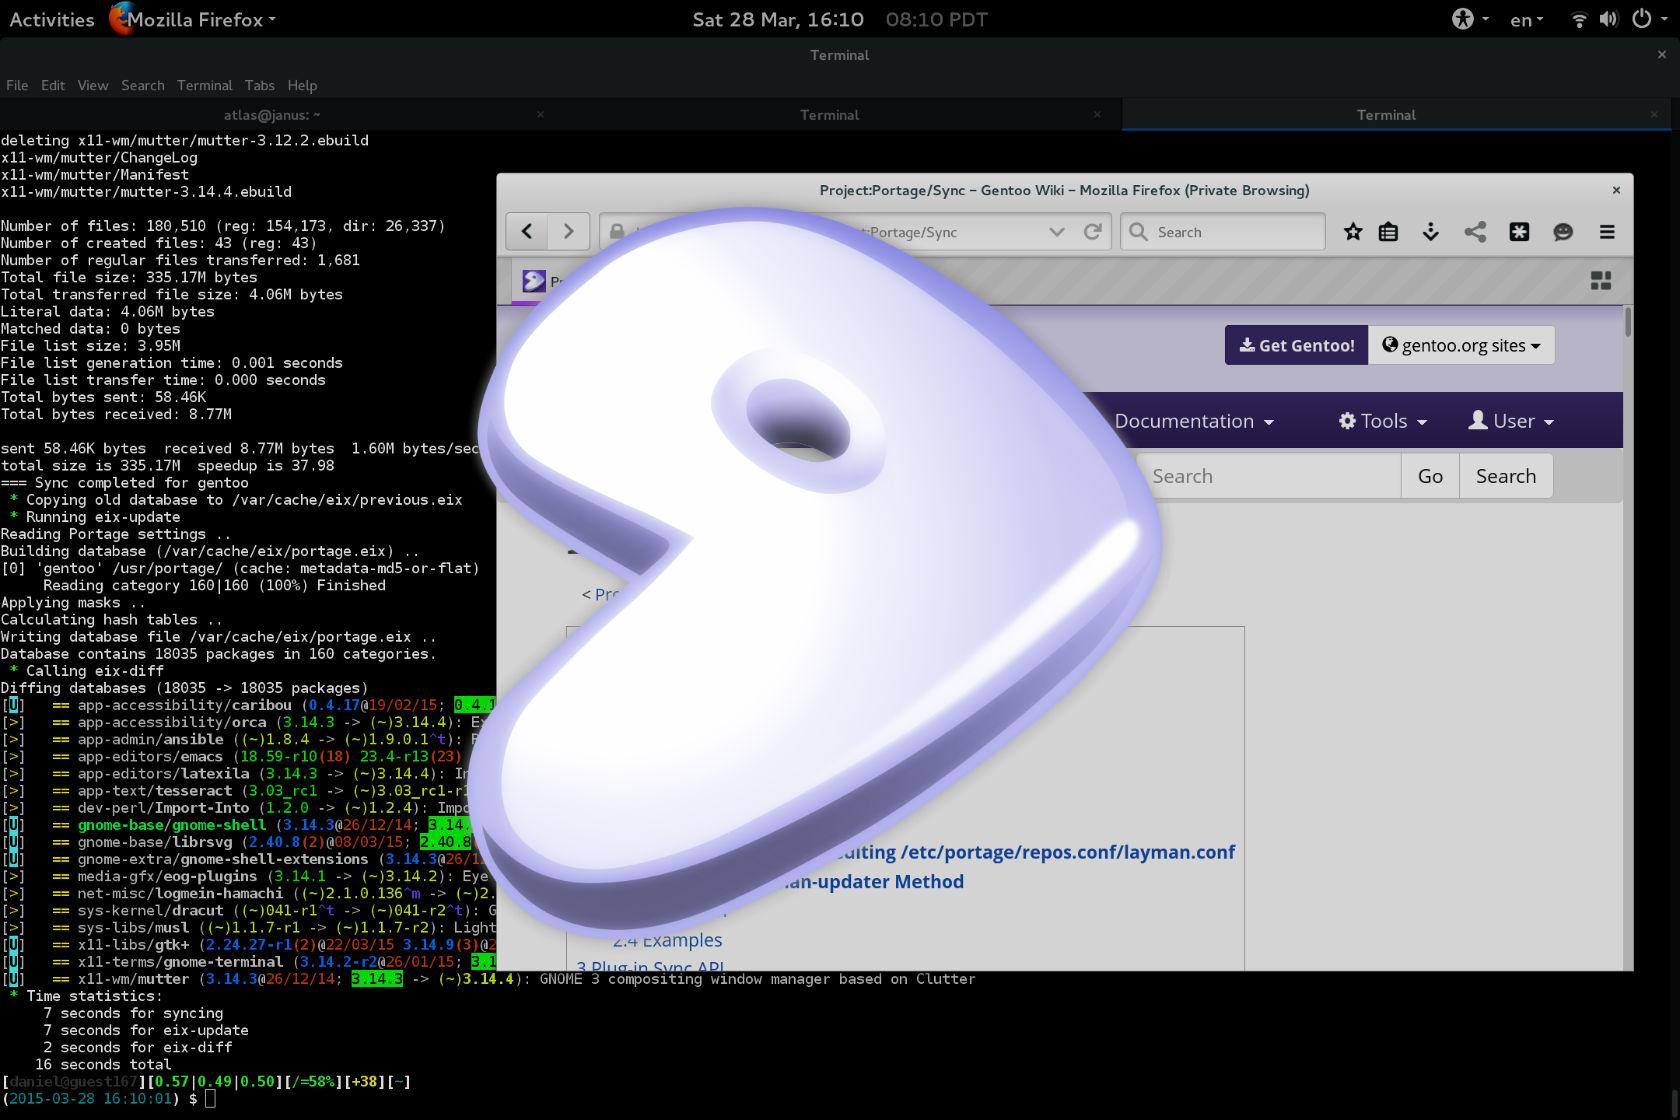Screen dimensions: 1680x1120
Task: Open the terminal Terminal menu
Action: coord(205,85)
